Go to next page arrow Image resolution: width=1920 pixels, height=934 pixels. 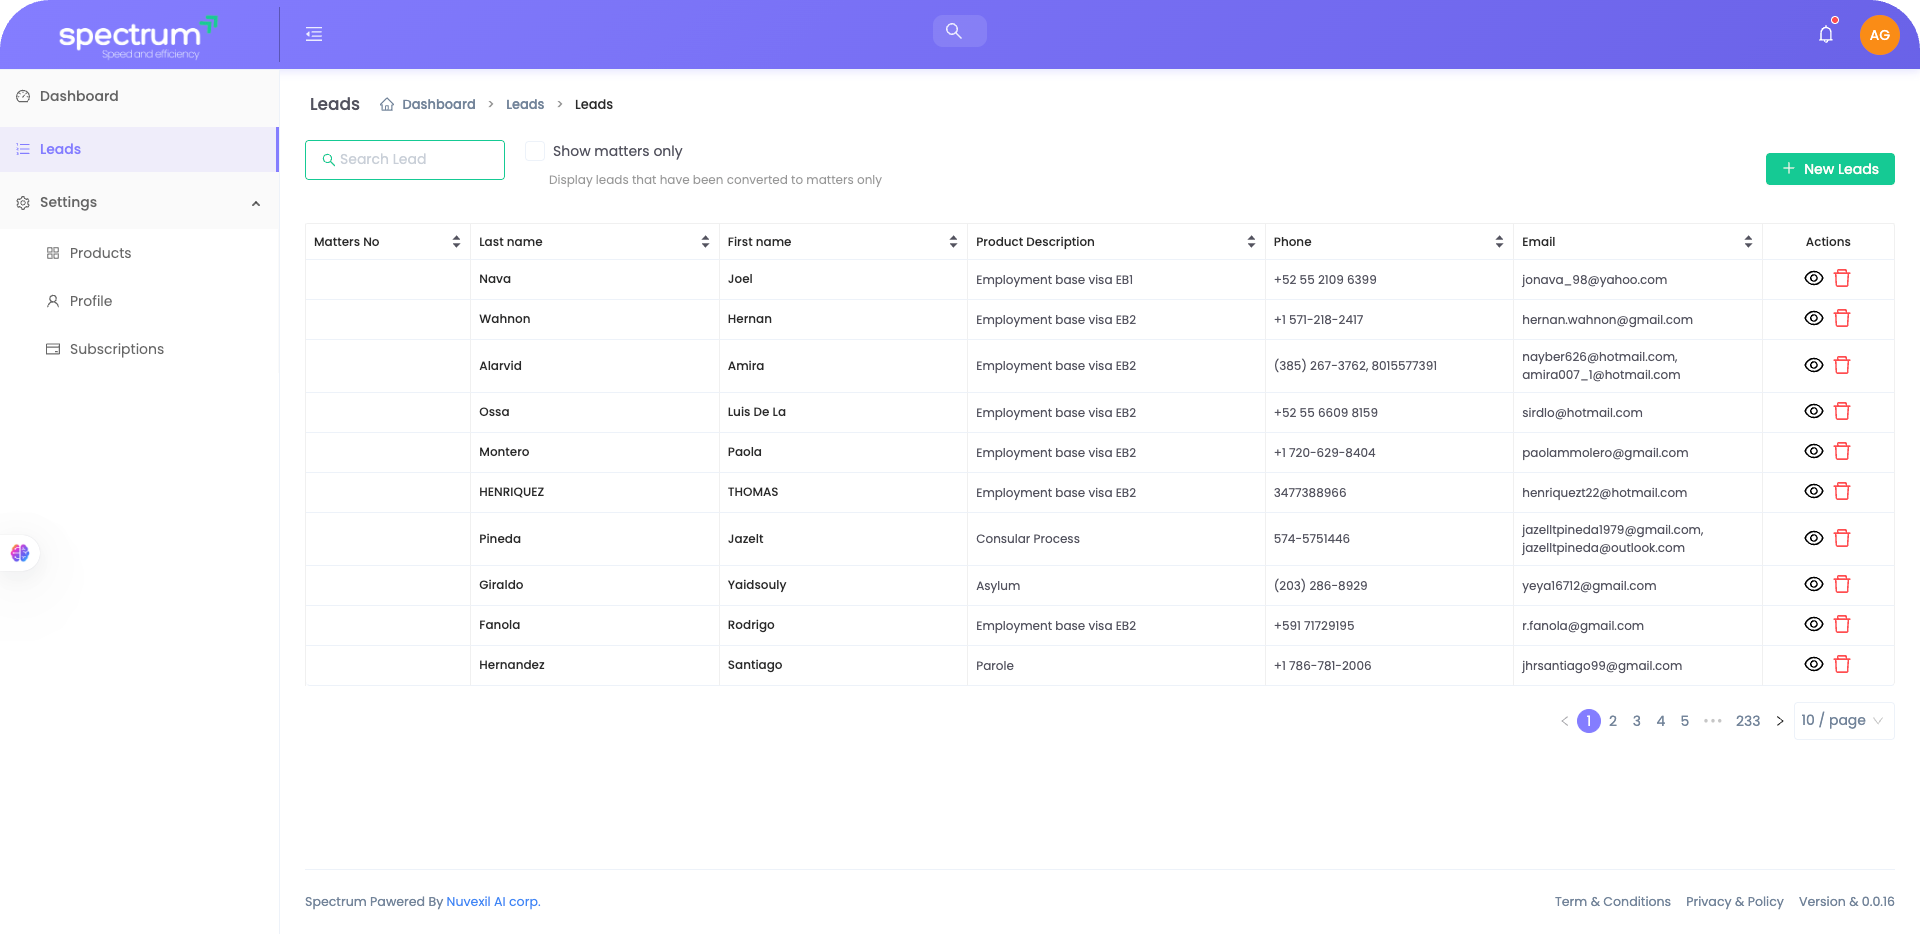[1779, 721]
